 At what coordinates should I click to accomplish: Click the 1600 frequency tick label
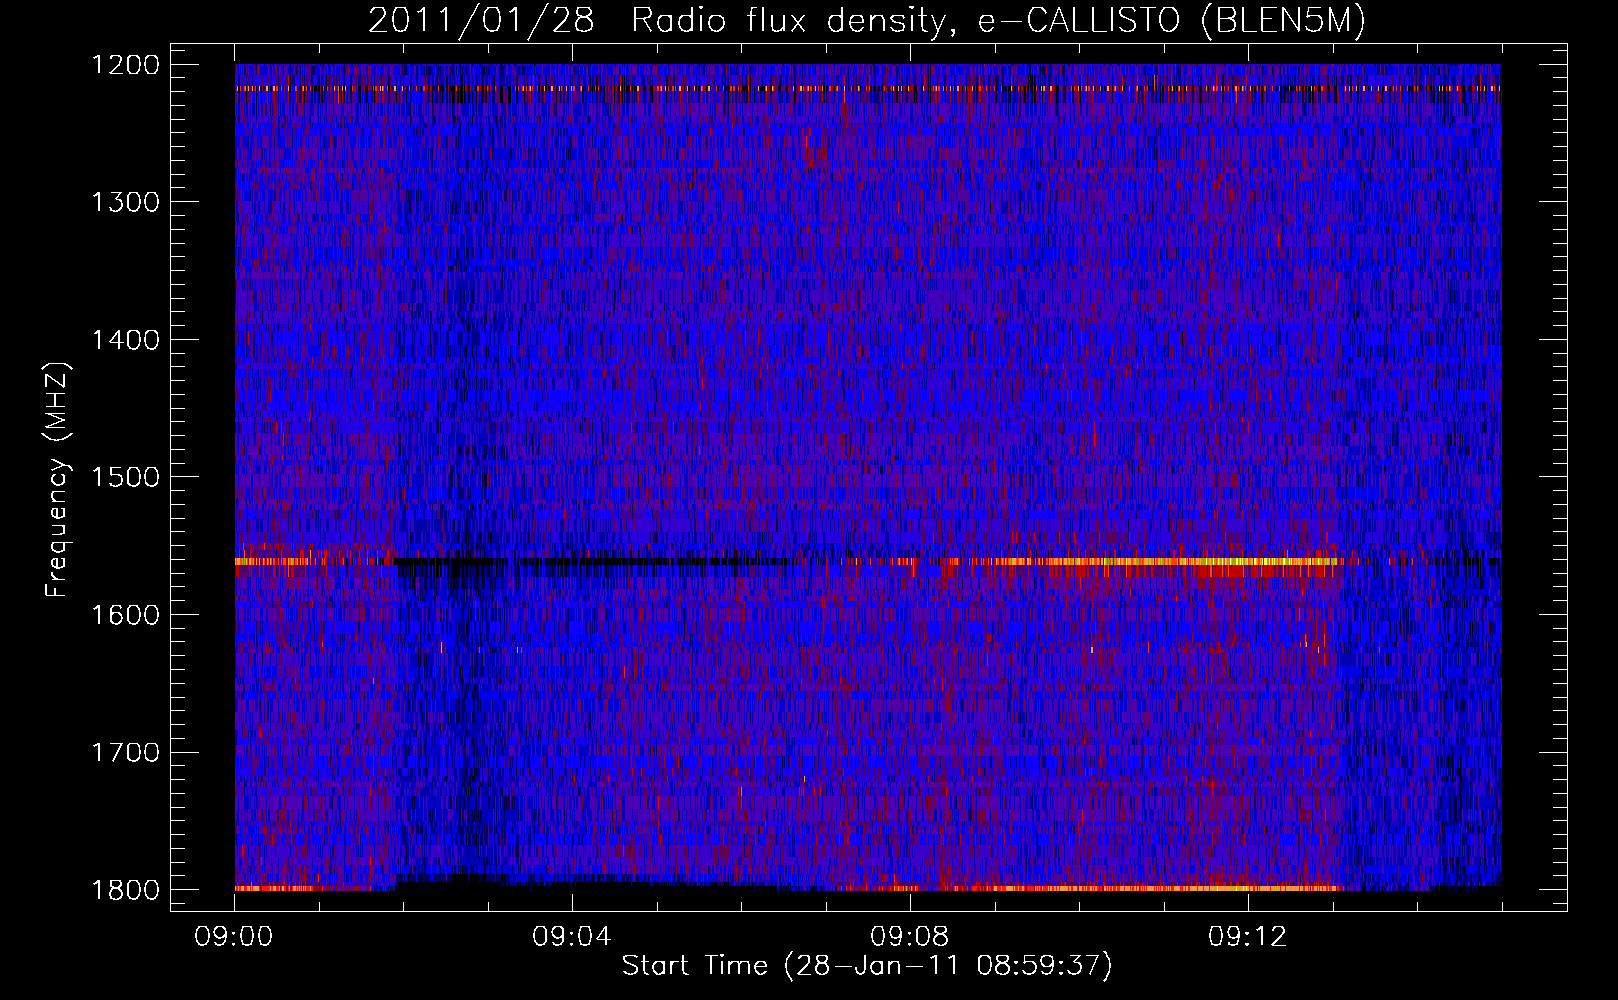coord(125,615)
